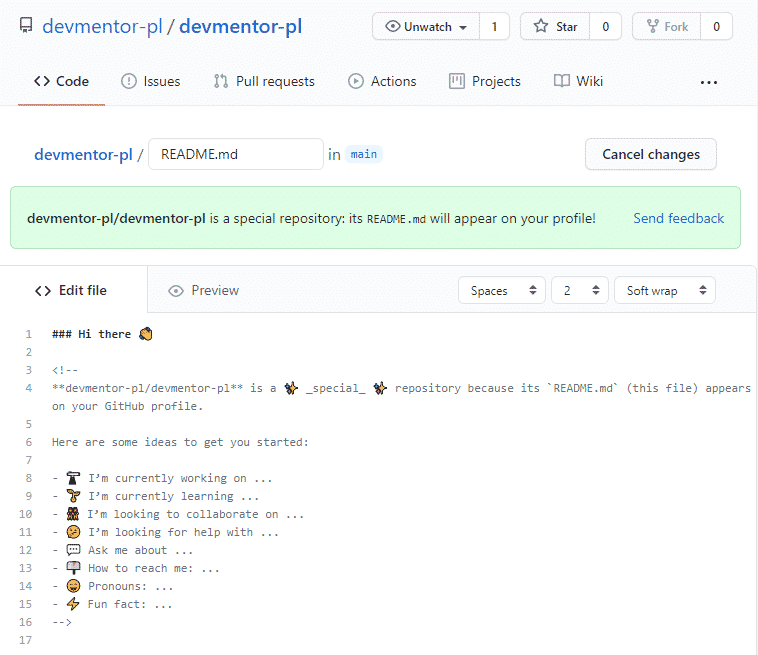
Task: Click the watchers count 1
Action: click(x=495, y=26)
